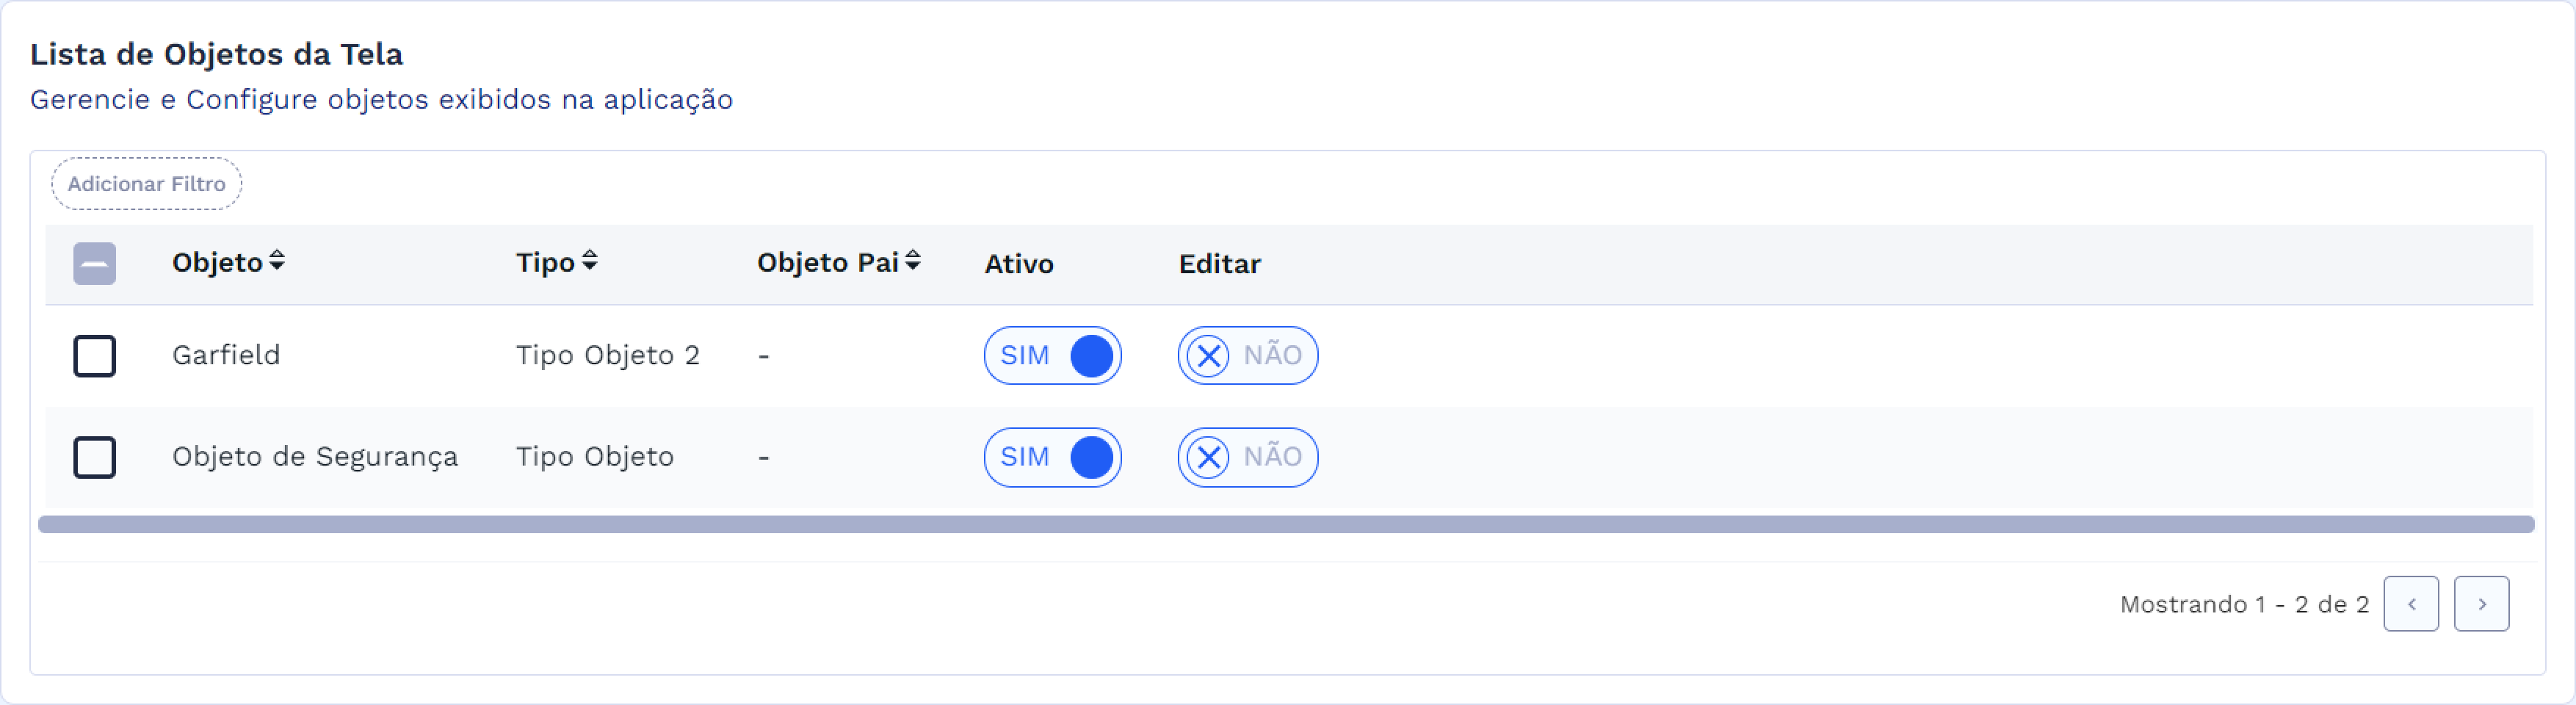The width and height of the screenshot is (2576, 705).
Task: Select the Editar column header
Action: (x=1218, y=263)
